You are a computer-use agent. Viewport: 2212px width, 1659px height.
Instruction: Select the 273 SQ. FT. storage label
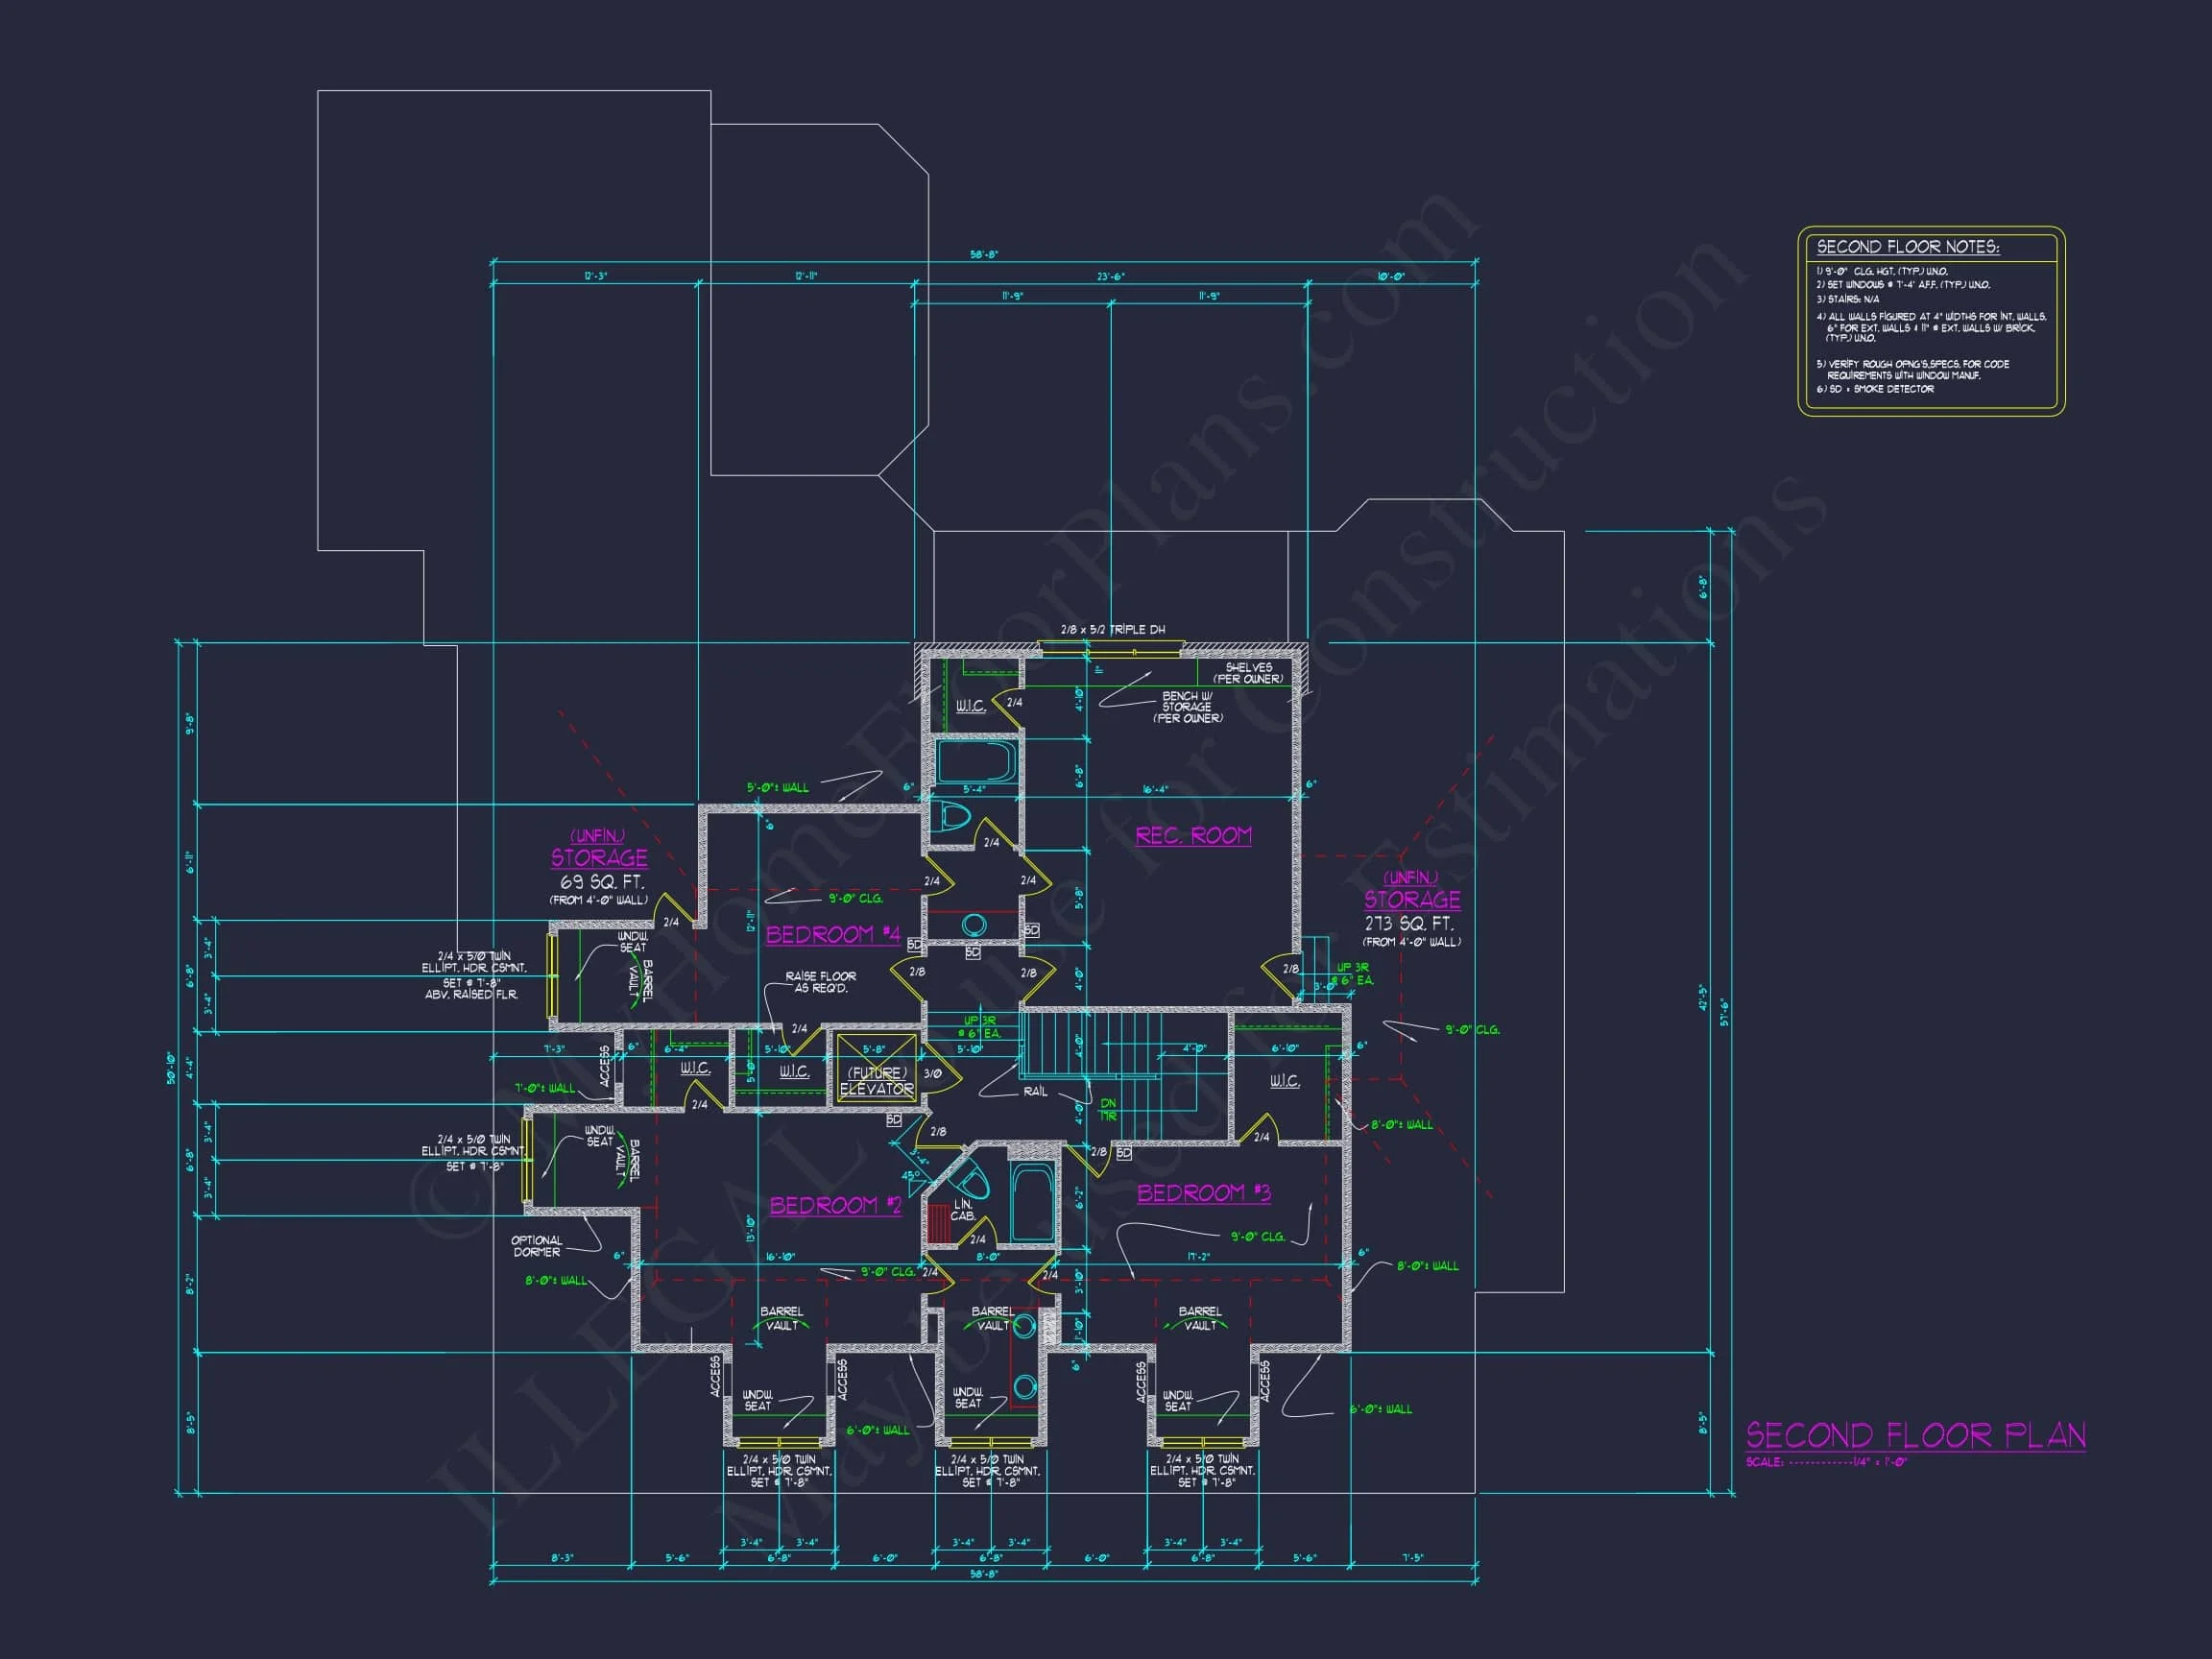tap(1409, 924)
